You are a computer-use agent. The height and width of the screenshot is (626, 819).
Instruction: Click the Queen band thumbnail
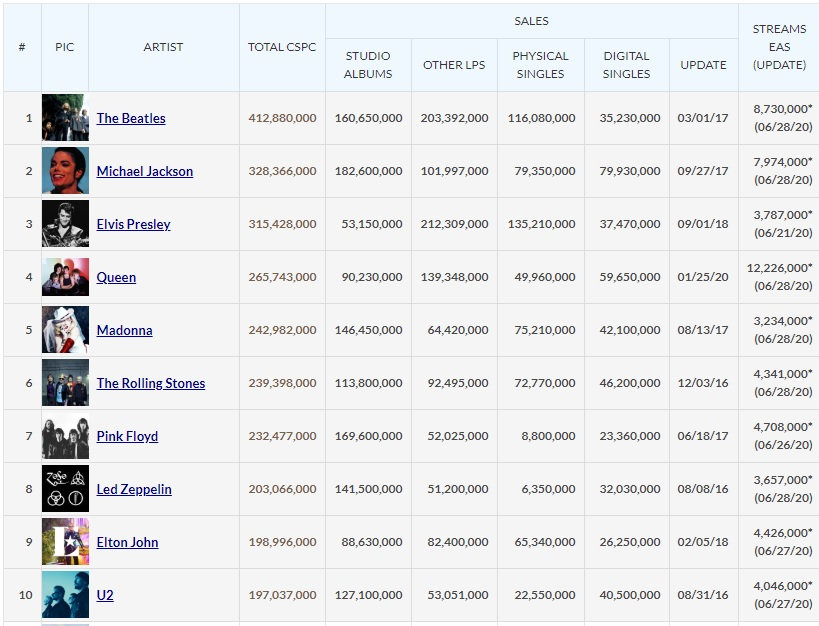(x=65, y=277)
